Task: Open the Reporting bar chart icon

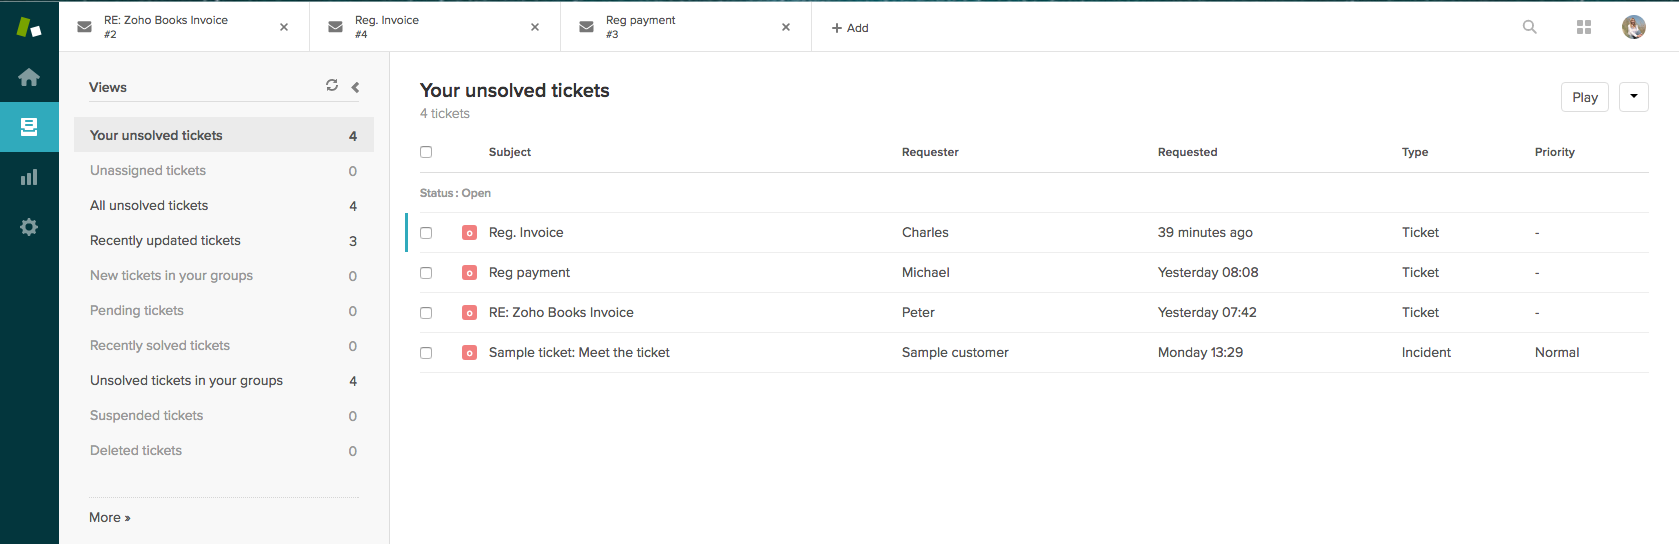Action: point(29,177)
